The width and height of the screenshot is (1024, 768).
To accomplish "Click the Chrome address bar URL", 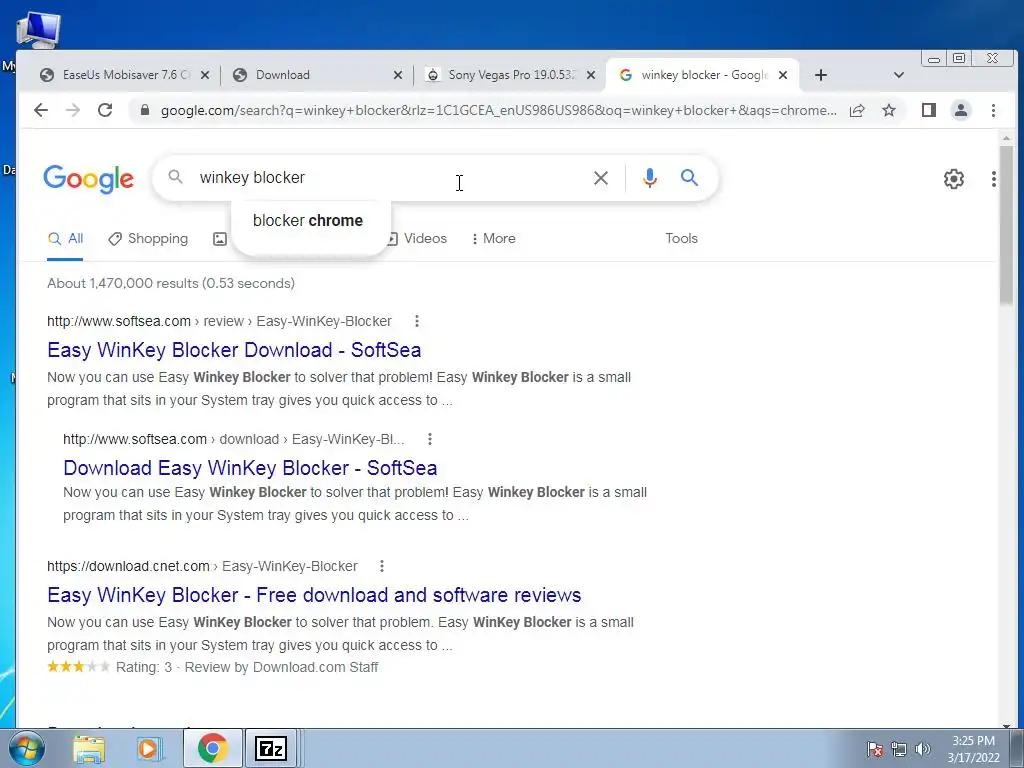I will pos(499,110).
